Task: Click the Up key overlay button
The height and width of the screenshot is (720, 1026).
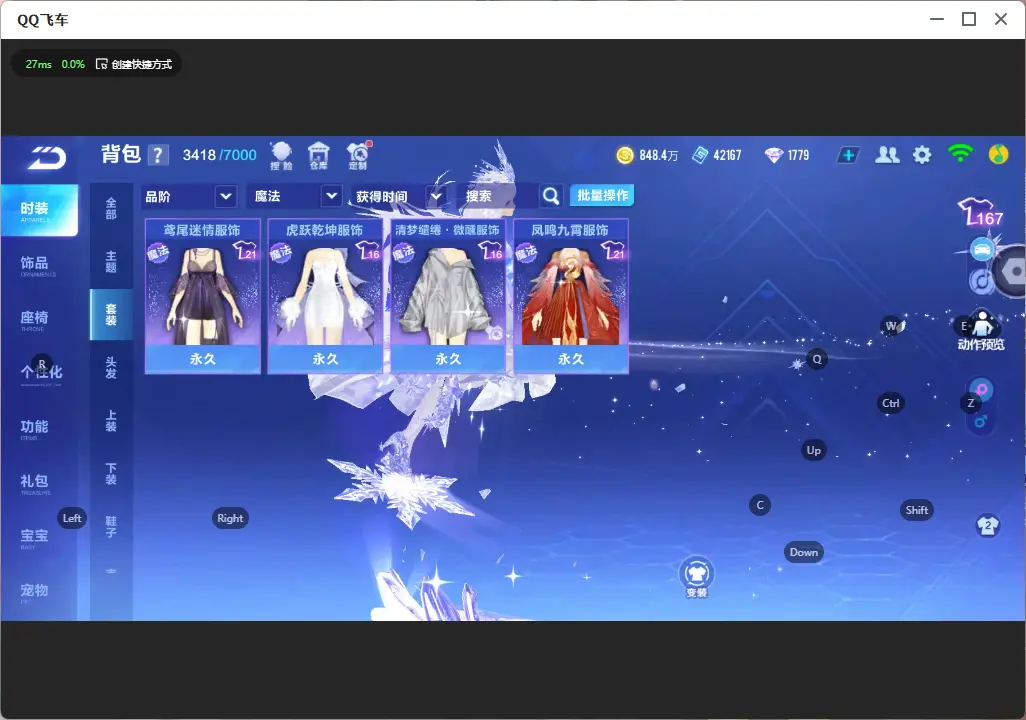Action: click(813, 450)
